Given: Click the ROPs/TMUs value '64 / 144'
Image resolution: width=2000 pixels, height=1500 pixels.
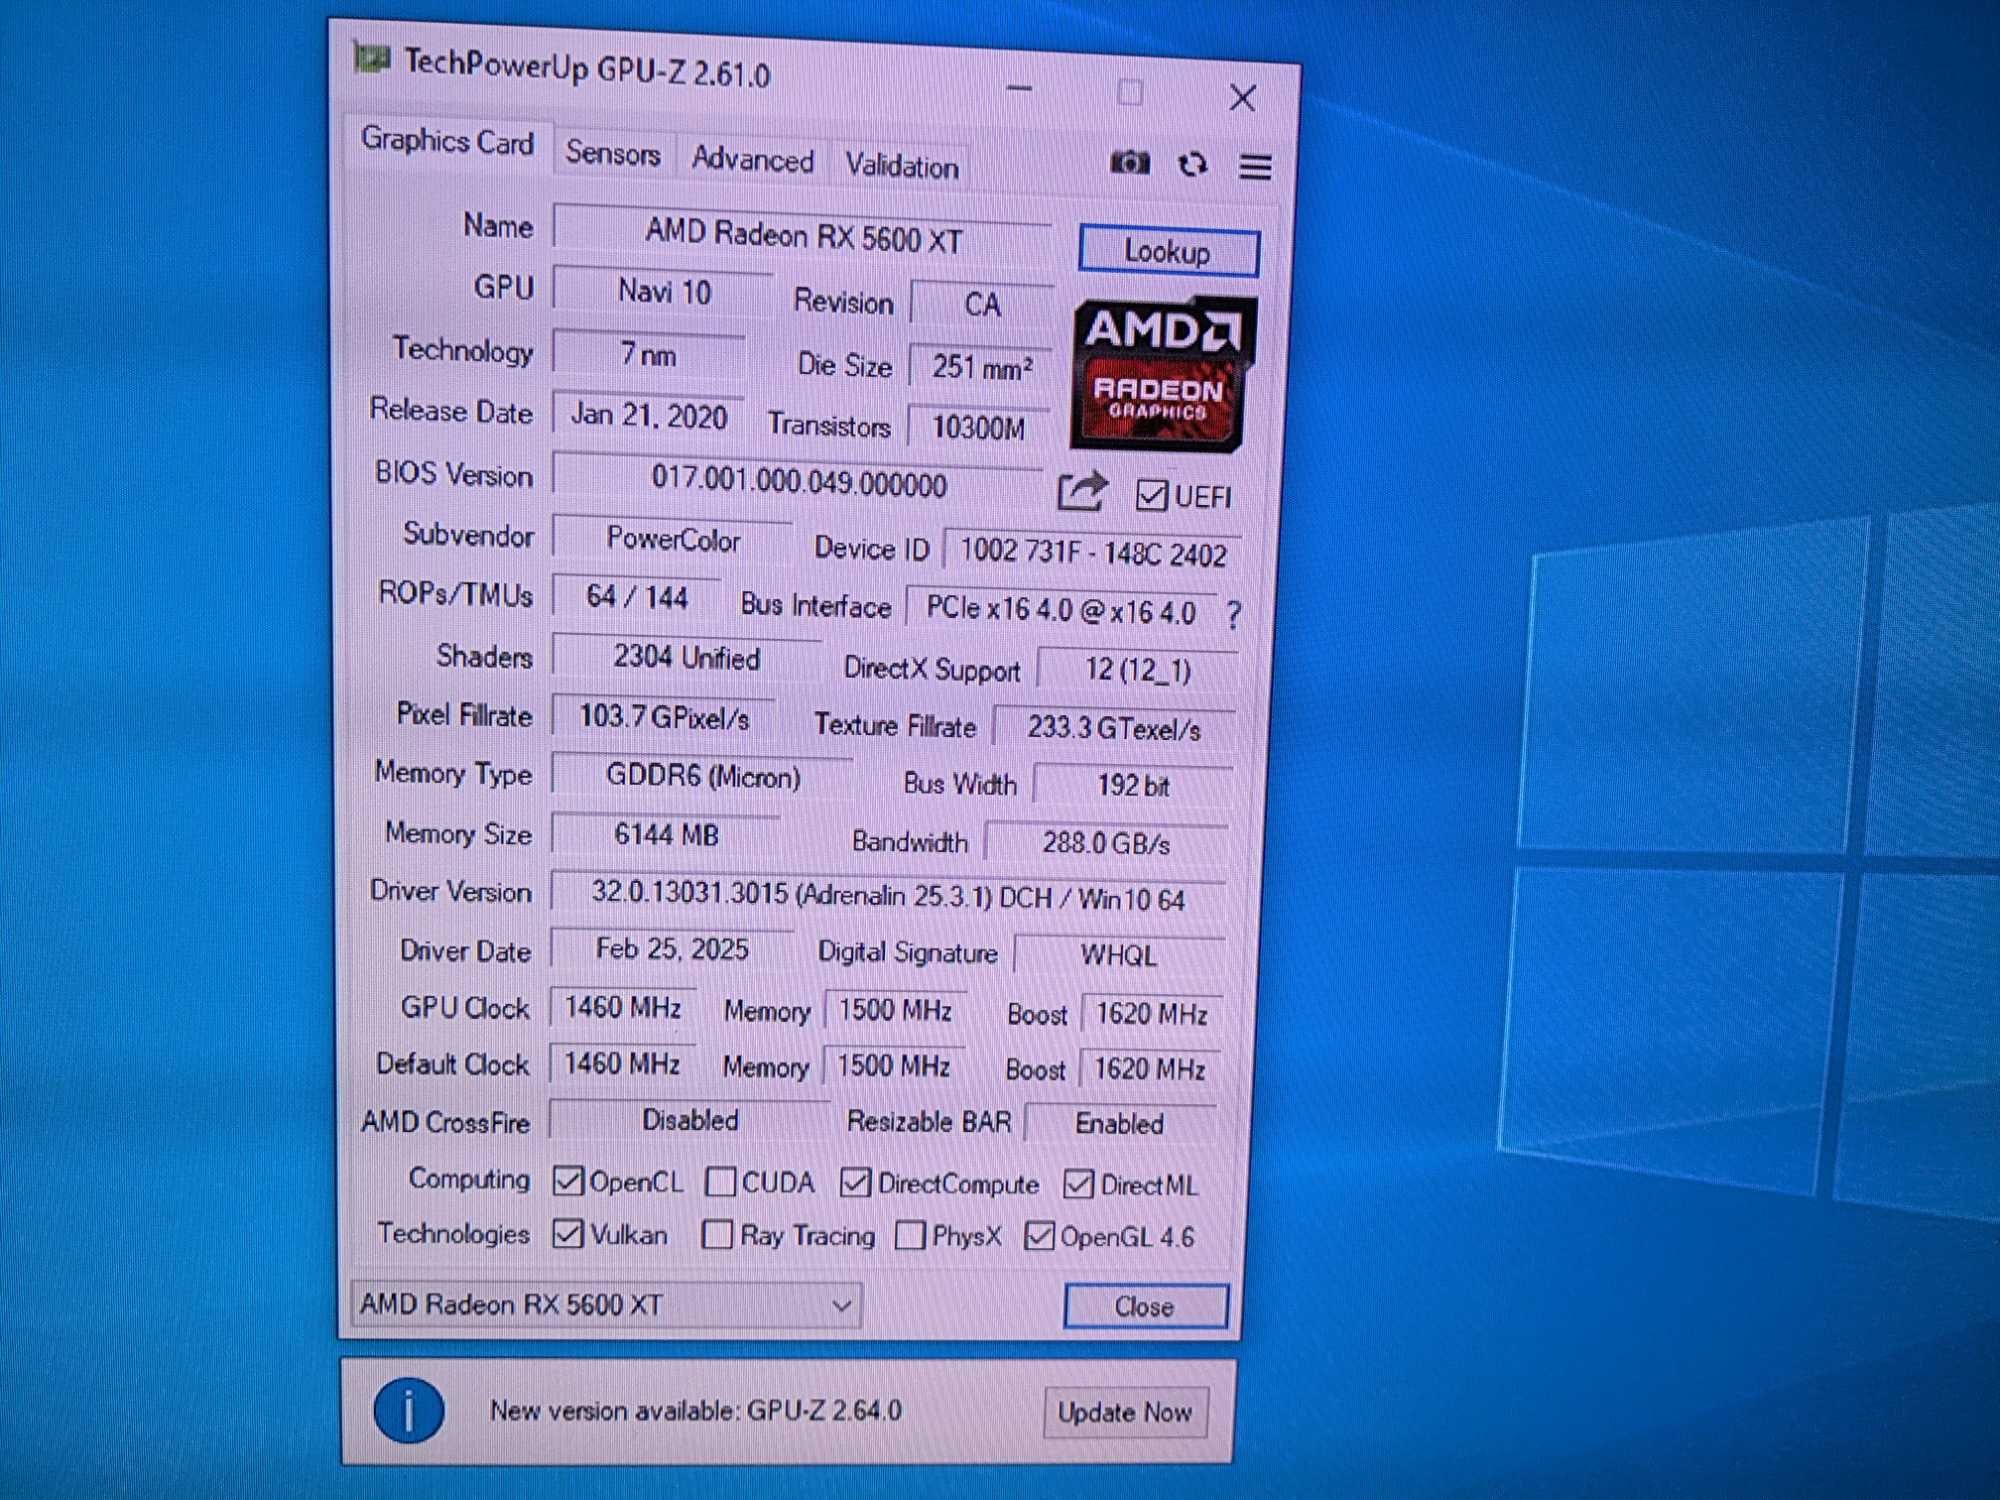Looking at the screenshot, I should (637, 597).
